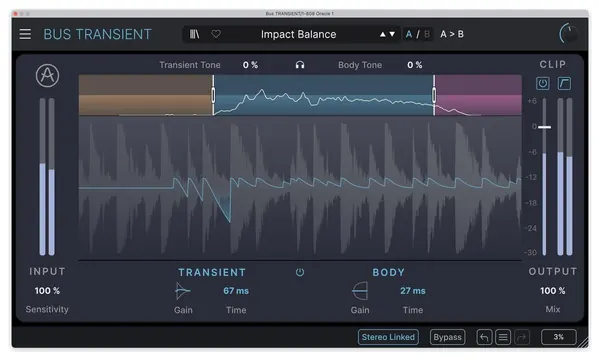
Task: Click the TRANSIENT section label
Action: [x=212, y=272]
